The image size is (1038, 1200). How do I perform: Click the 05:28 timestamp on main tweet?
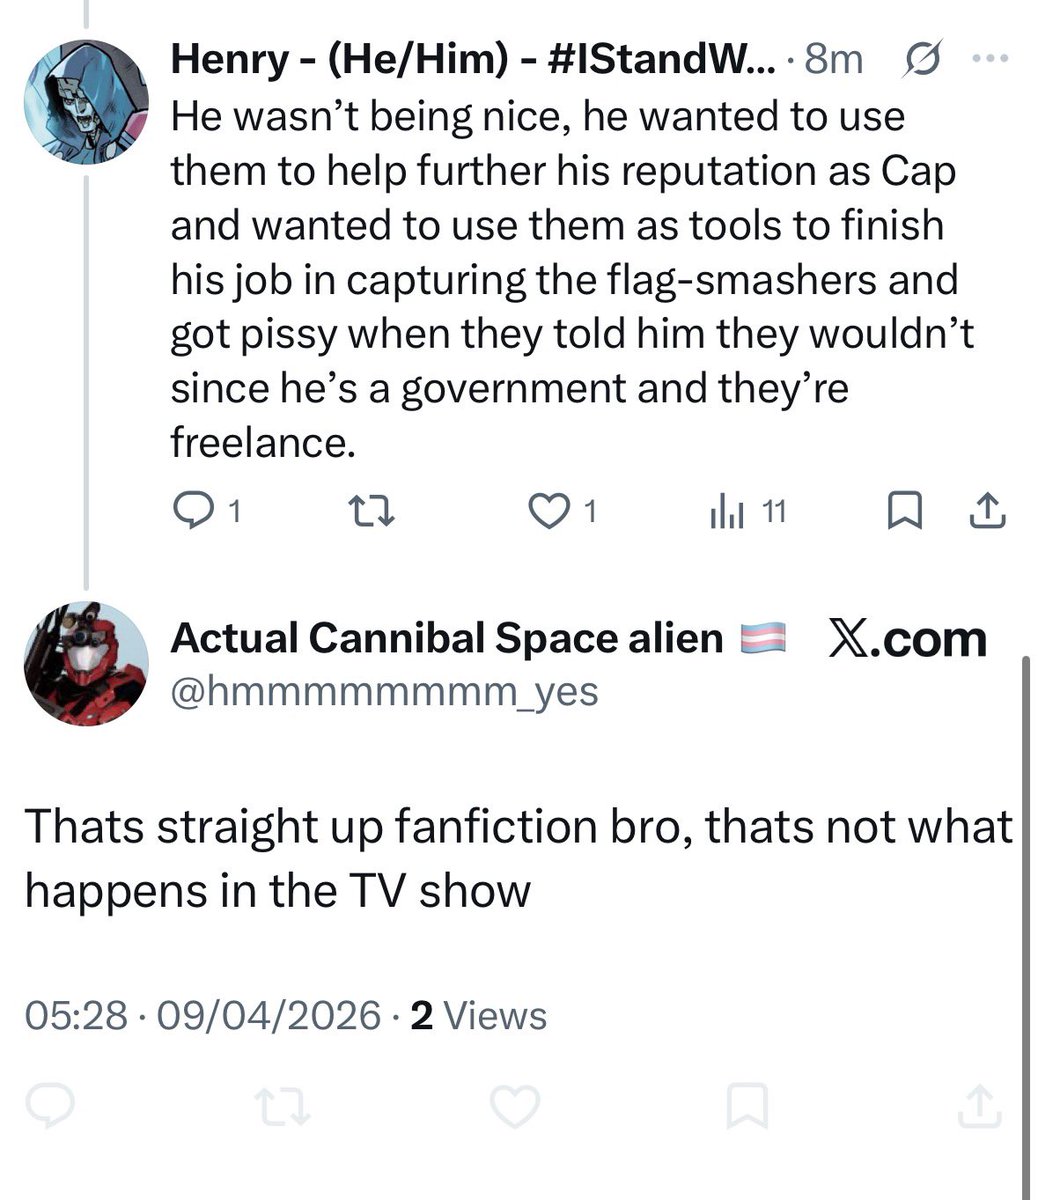pos(76,1016)
